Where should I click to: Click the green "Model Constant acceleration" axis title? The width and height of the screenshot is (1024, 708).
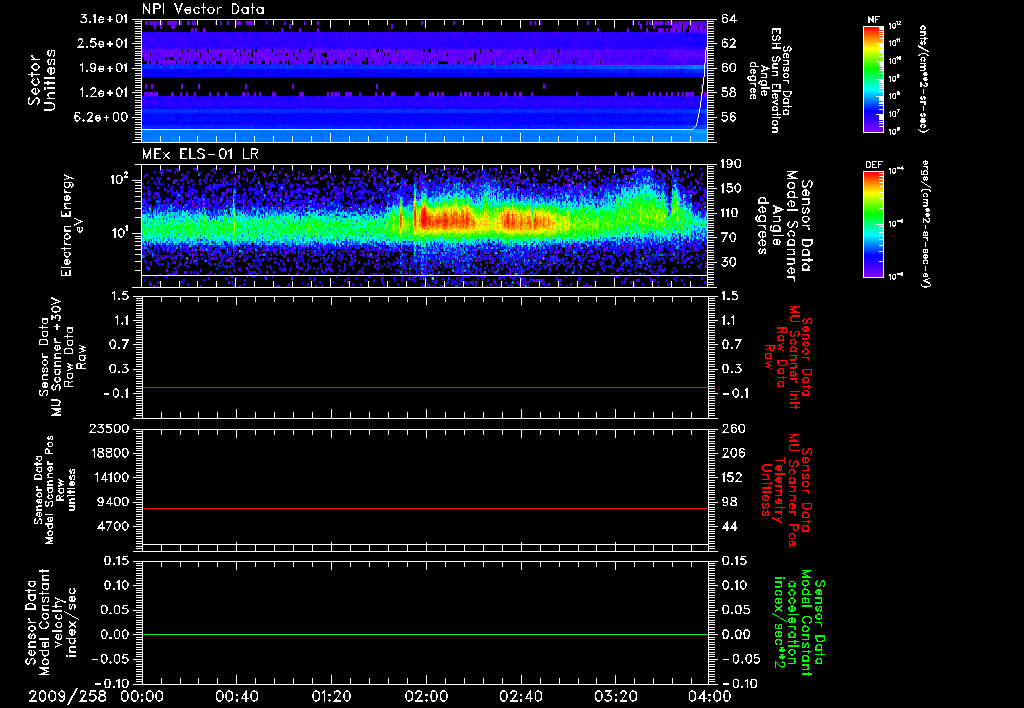click(799, 620)
